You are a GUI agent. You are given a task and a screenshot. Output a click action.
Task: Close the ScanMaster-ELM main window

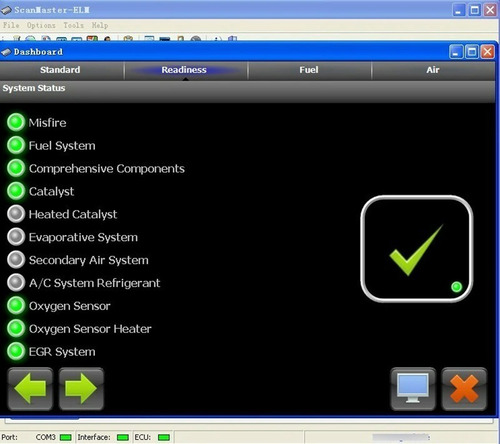pyautogui.click(x=490, y=10)
